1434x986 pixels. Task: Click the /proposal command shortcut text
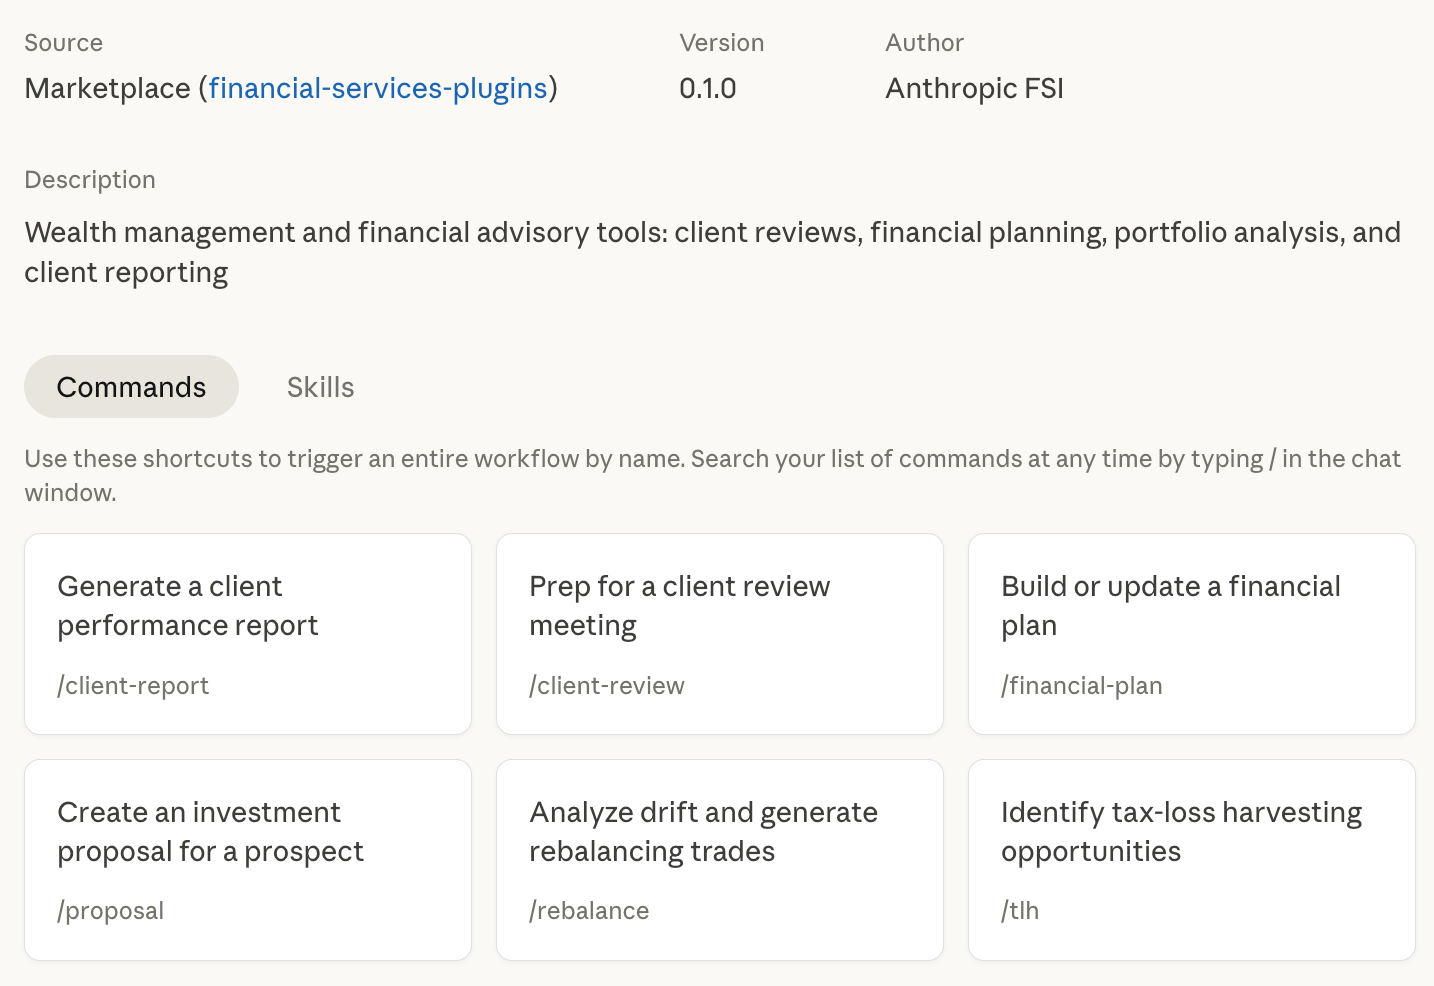tap(111, 911)
